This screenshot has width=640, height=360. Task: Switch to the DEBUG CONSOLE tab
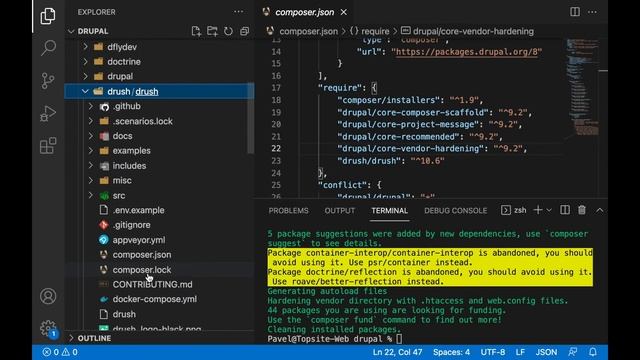456,211
